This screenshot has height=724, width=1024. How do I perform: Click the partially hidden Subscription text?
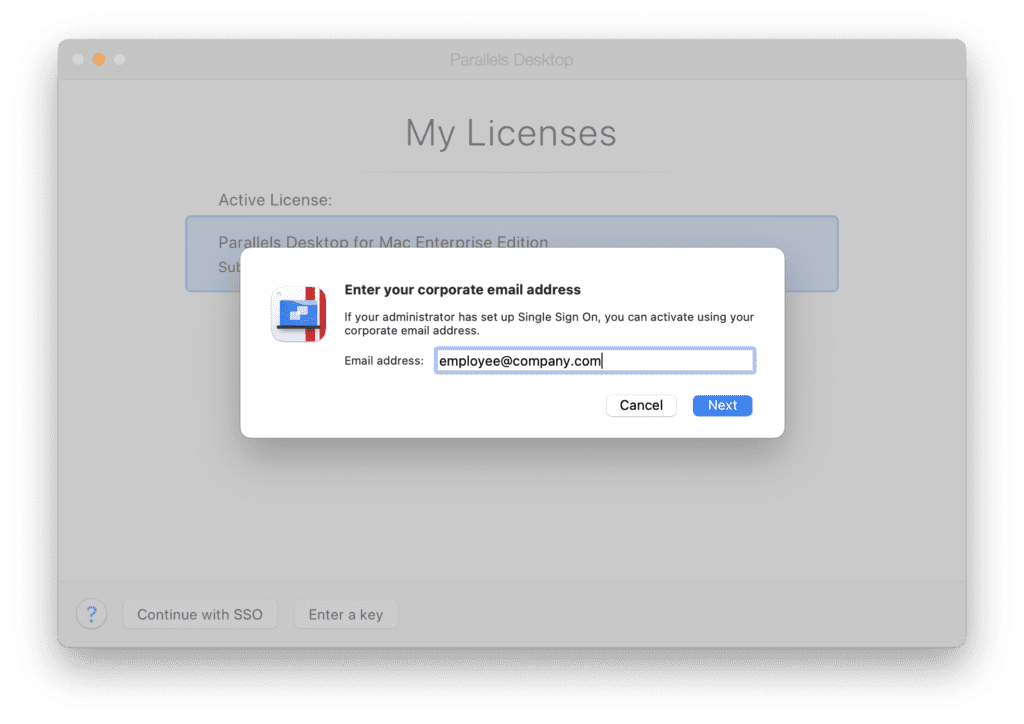pos(229,267)
